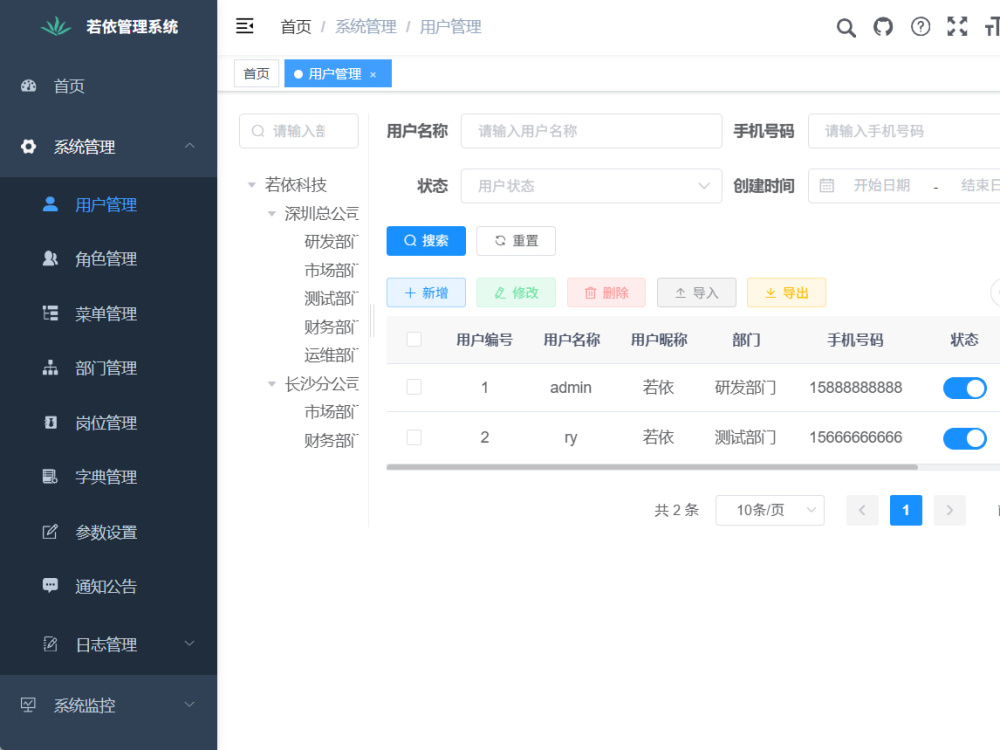
Task: Click the edit icon beside 参数设置
Action: pos(50,532)
